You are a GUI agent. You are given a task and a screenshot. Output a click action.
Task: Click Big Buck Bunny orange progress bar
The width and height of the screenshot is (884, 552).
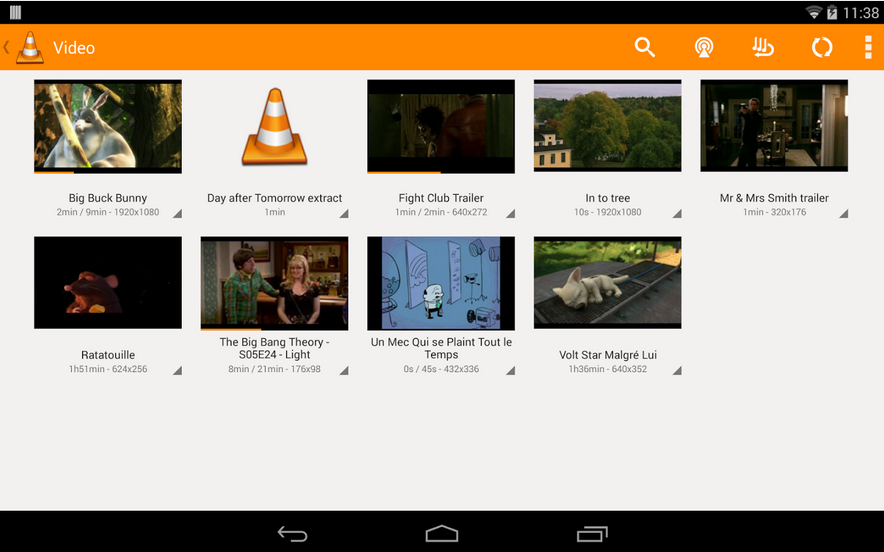54,173
